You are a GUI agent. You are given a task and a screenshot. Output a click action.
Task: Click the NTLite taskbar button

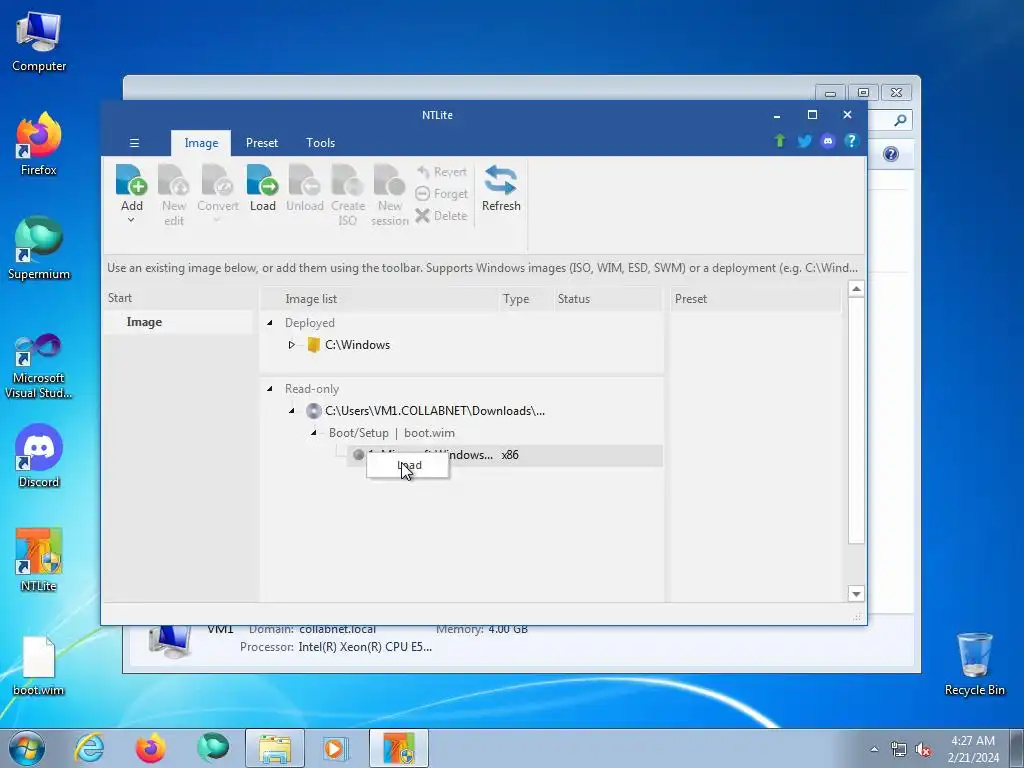tap(399, 748)
